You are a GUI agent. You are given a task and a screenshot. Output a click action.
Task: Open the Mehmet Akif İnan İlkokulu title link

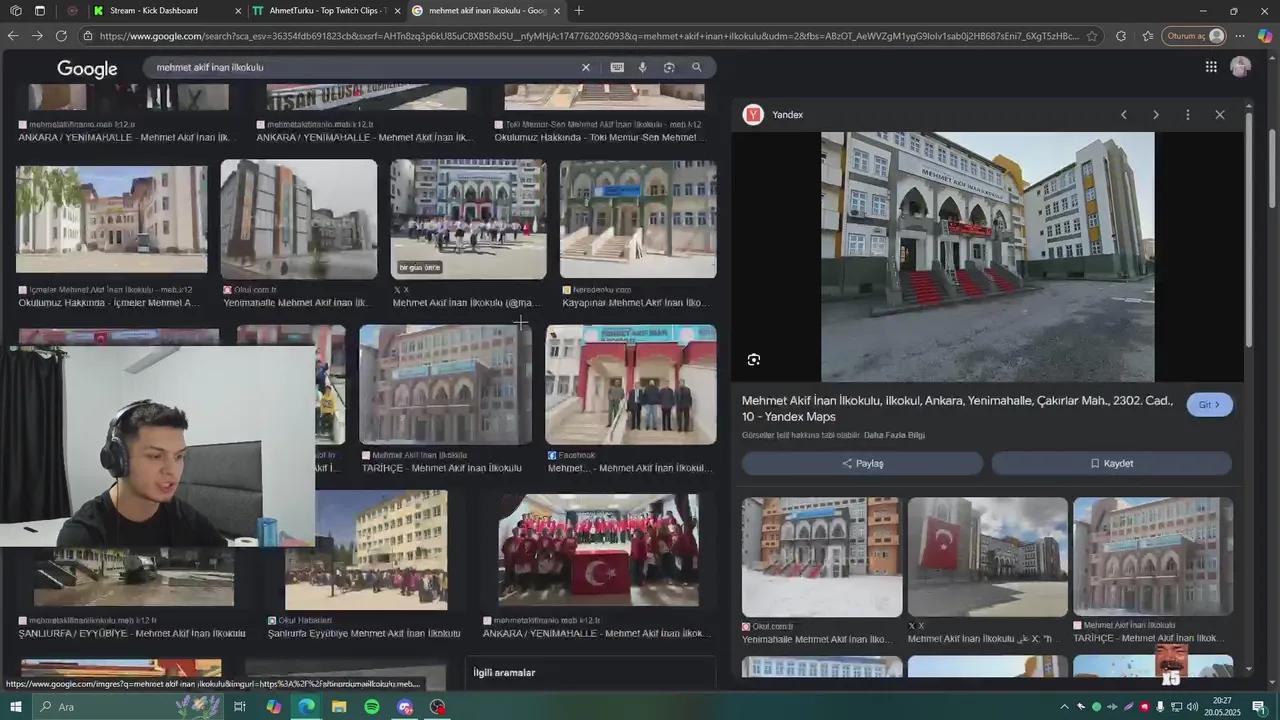tap(958, 409)
